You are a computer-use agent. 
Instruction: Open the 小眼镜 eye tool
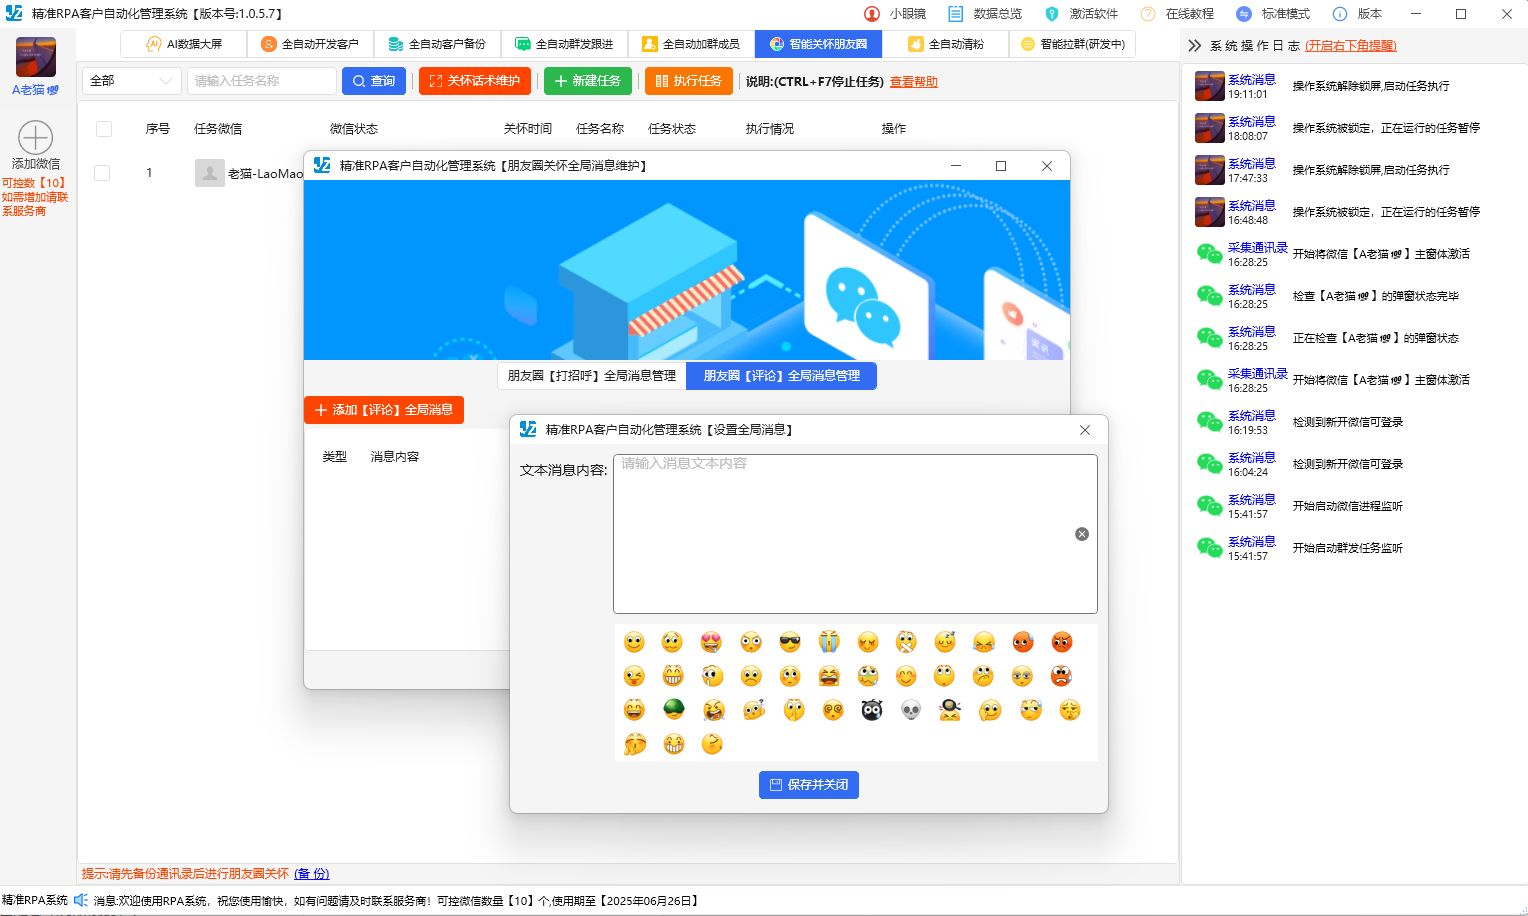895,14
